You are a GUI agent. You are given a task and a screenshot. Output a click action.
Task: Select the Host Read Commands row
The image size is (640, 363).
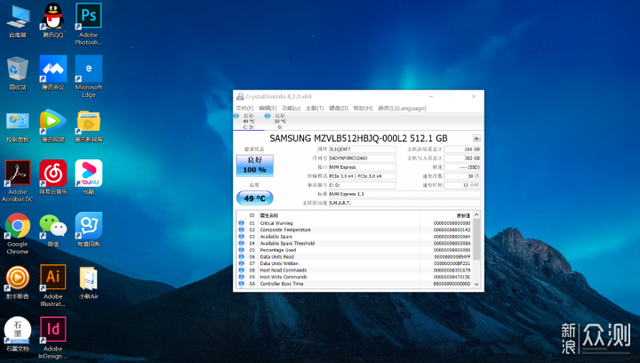click(354, 270)
